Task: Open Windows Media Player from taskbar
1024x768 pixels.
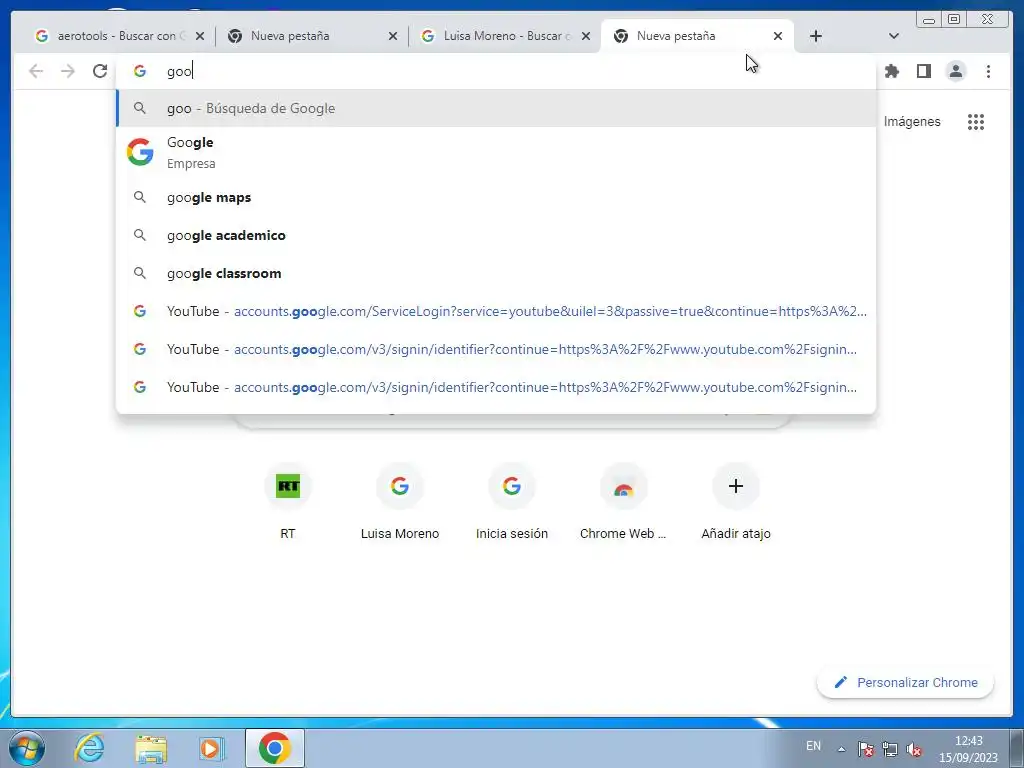Action: [212, 748]
